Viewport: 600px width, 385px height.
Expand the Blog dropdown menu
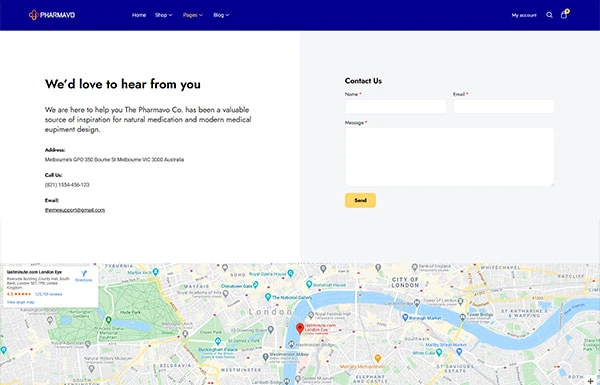coord(221,15)
